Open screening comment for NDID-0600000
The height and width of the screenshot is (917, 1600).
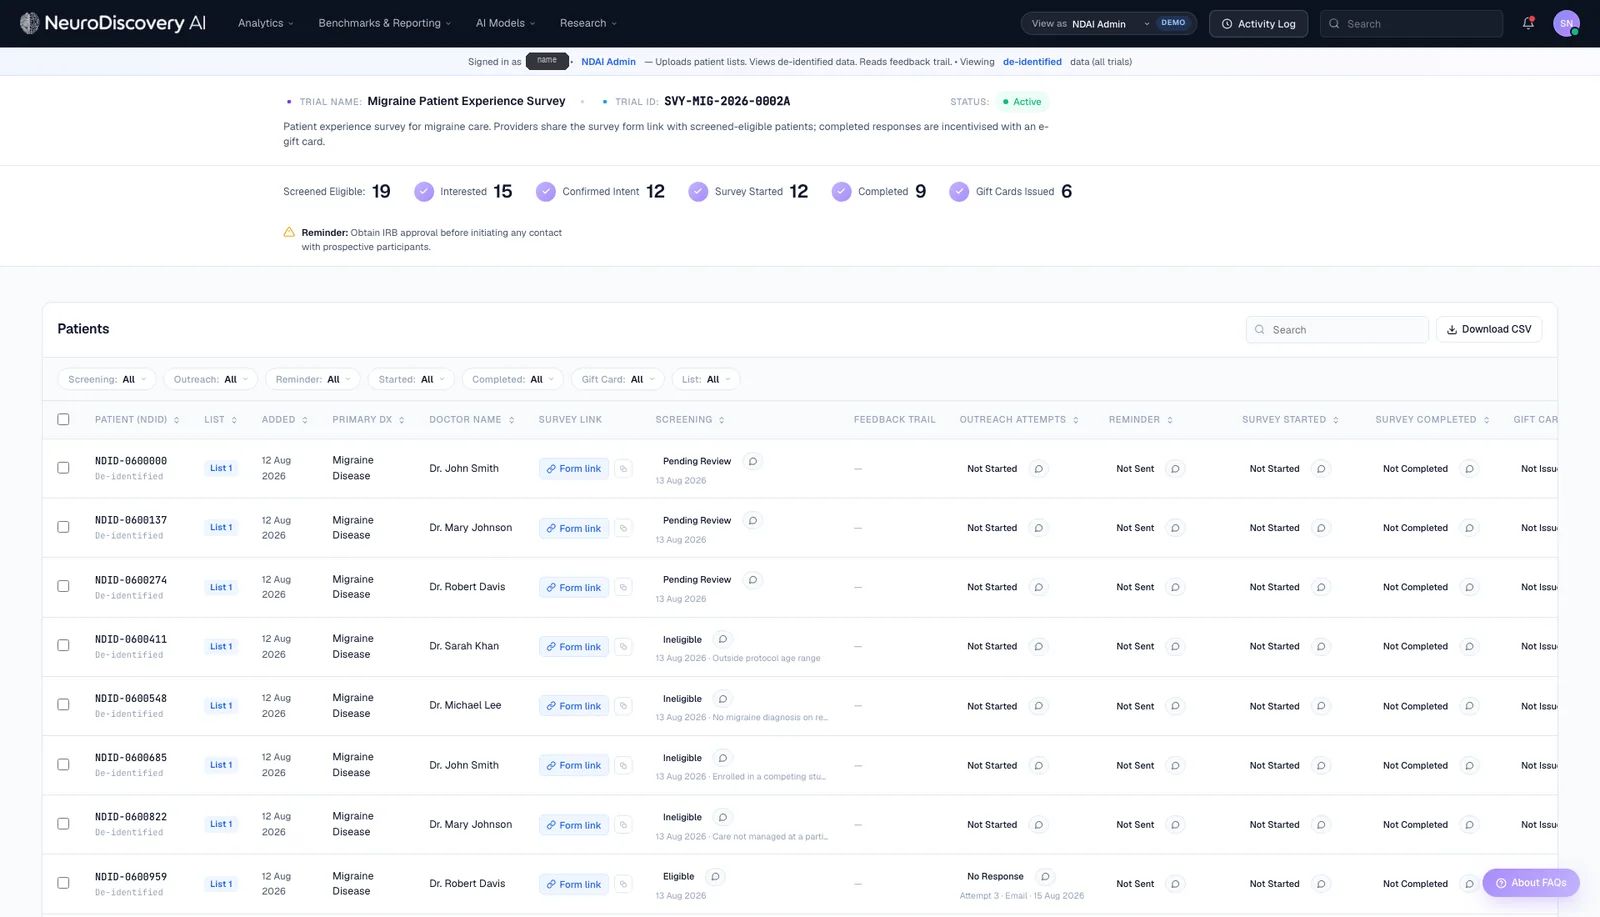pyautogui.click(x=753, y=461)
